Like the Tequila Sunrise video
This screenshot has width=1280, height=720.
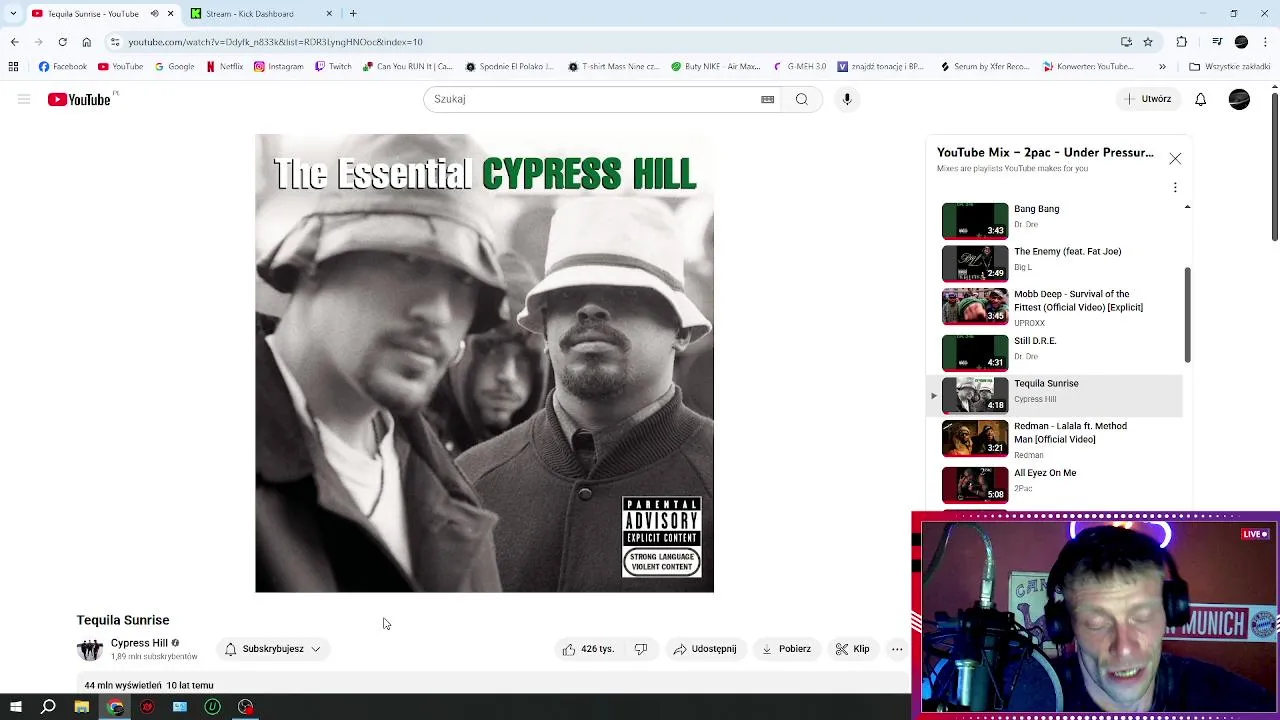point(588,649)
